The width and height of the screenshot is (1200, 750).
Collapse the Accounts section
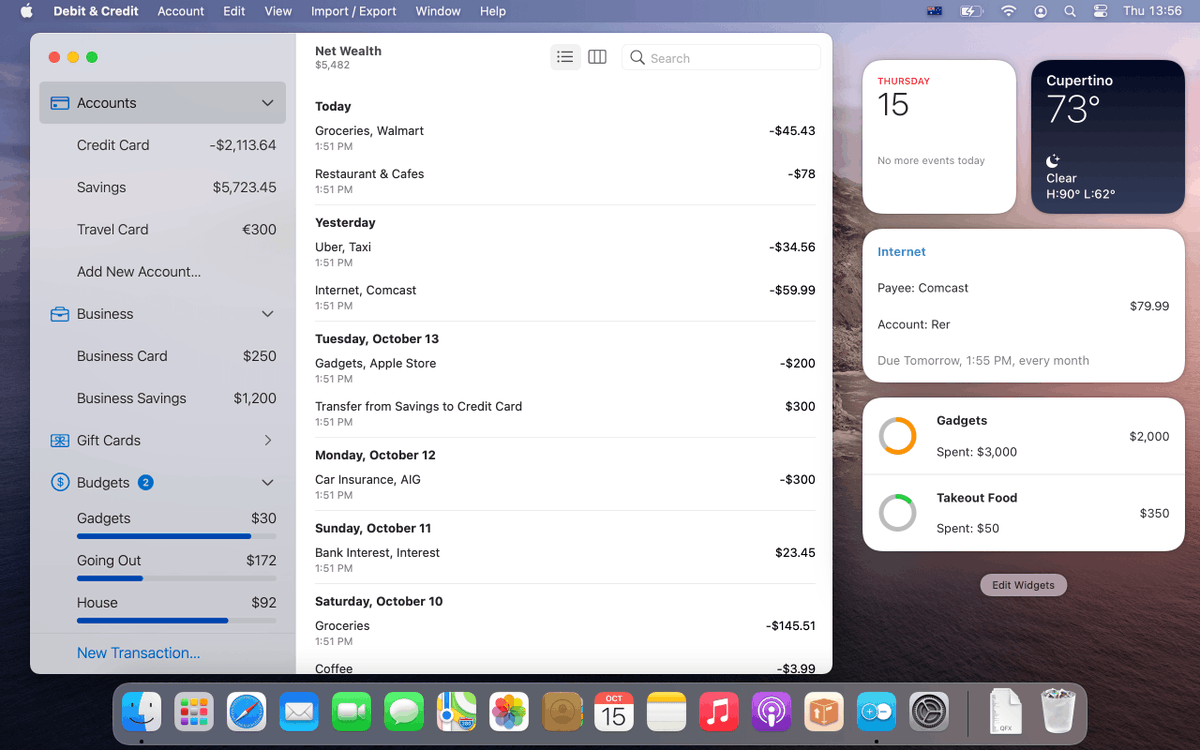[267, 102]
